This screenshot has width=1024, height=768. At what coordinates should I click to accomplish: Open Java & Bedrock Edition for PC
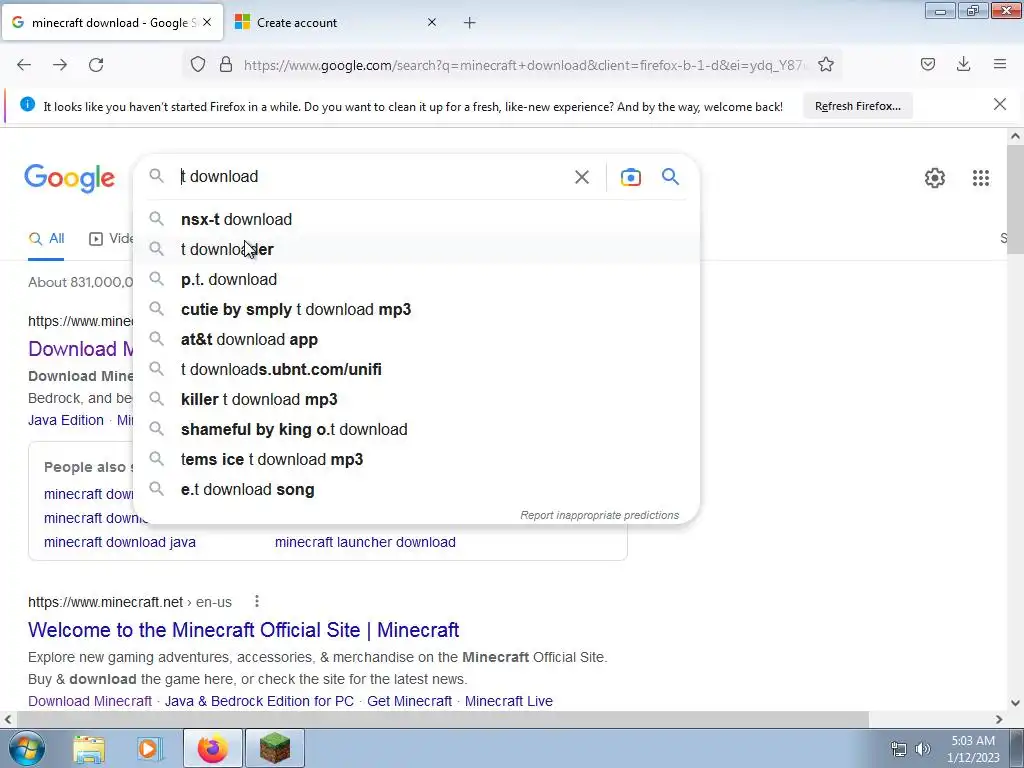click(x=259, y=701)
